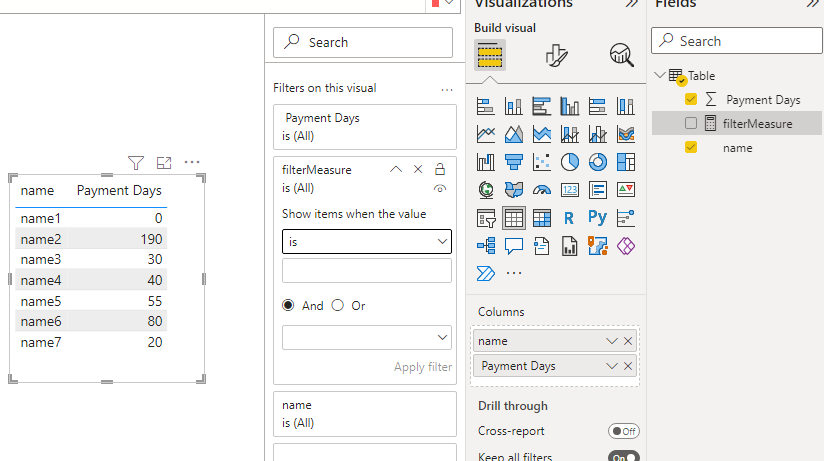Select the And radio option
The height and width of the screenshot is (461, 824).
[288, 305]
